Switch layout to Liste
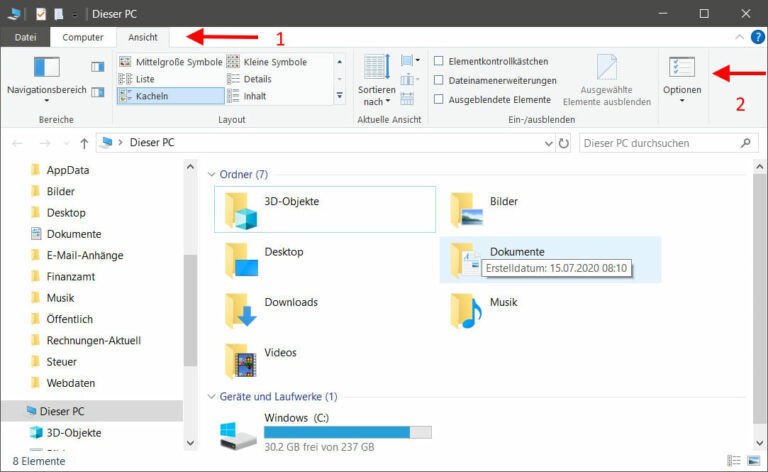This screenshot has height=472, width=768. 137,79
